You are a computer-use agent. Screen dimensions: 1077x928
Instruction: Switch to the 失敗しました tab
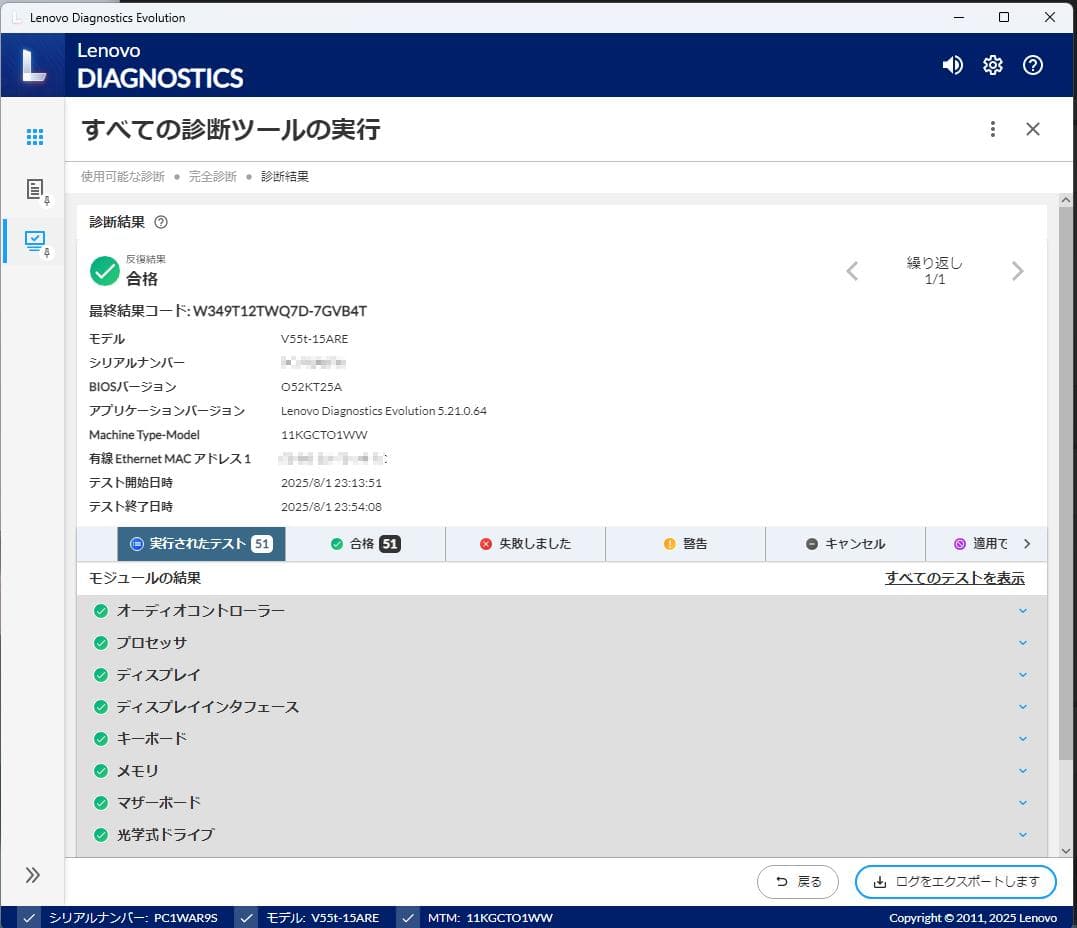(x=525, y=543)
